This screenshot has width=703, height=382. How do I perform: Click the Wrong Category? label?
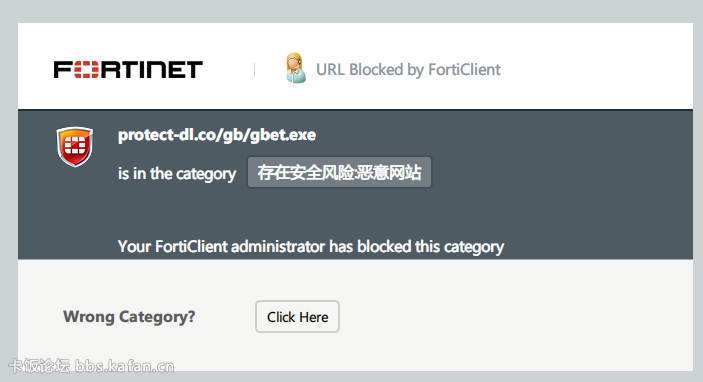129,317
